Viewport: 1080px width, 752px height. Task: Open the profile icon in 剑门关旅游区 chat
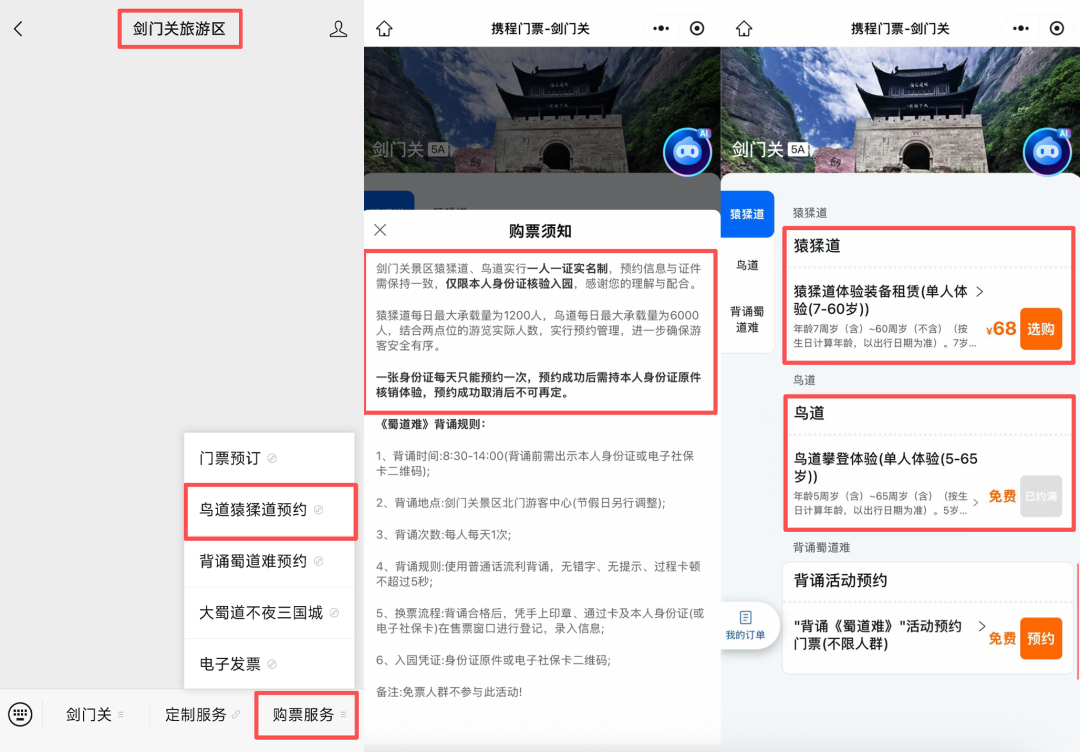338,29
